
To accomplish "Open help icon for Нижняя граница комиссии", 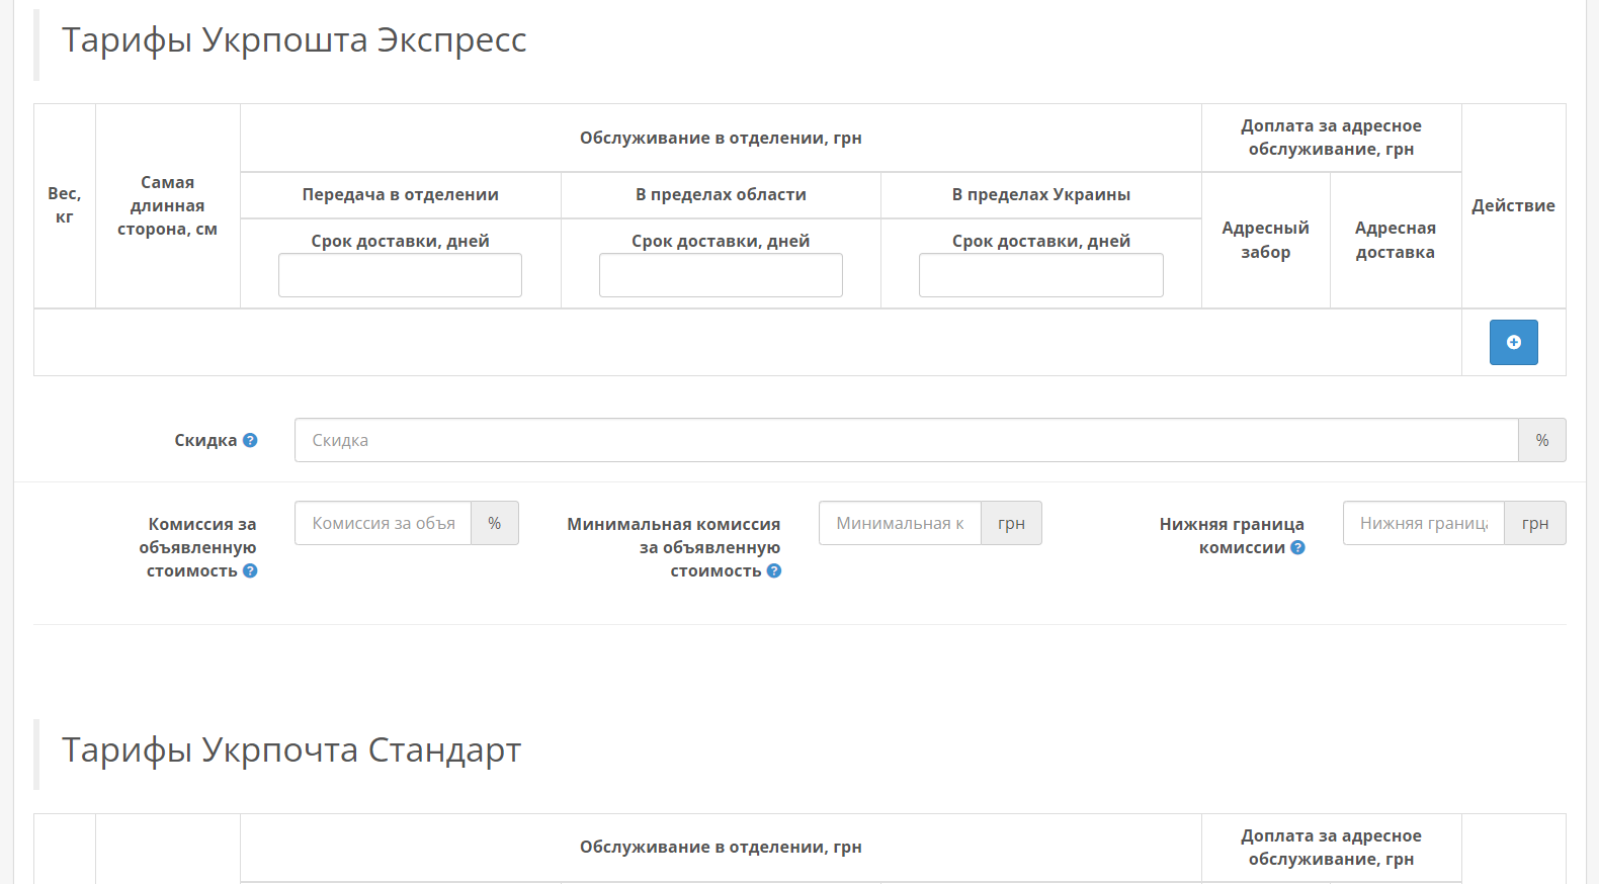I will click(x=1298, y=547).
